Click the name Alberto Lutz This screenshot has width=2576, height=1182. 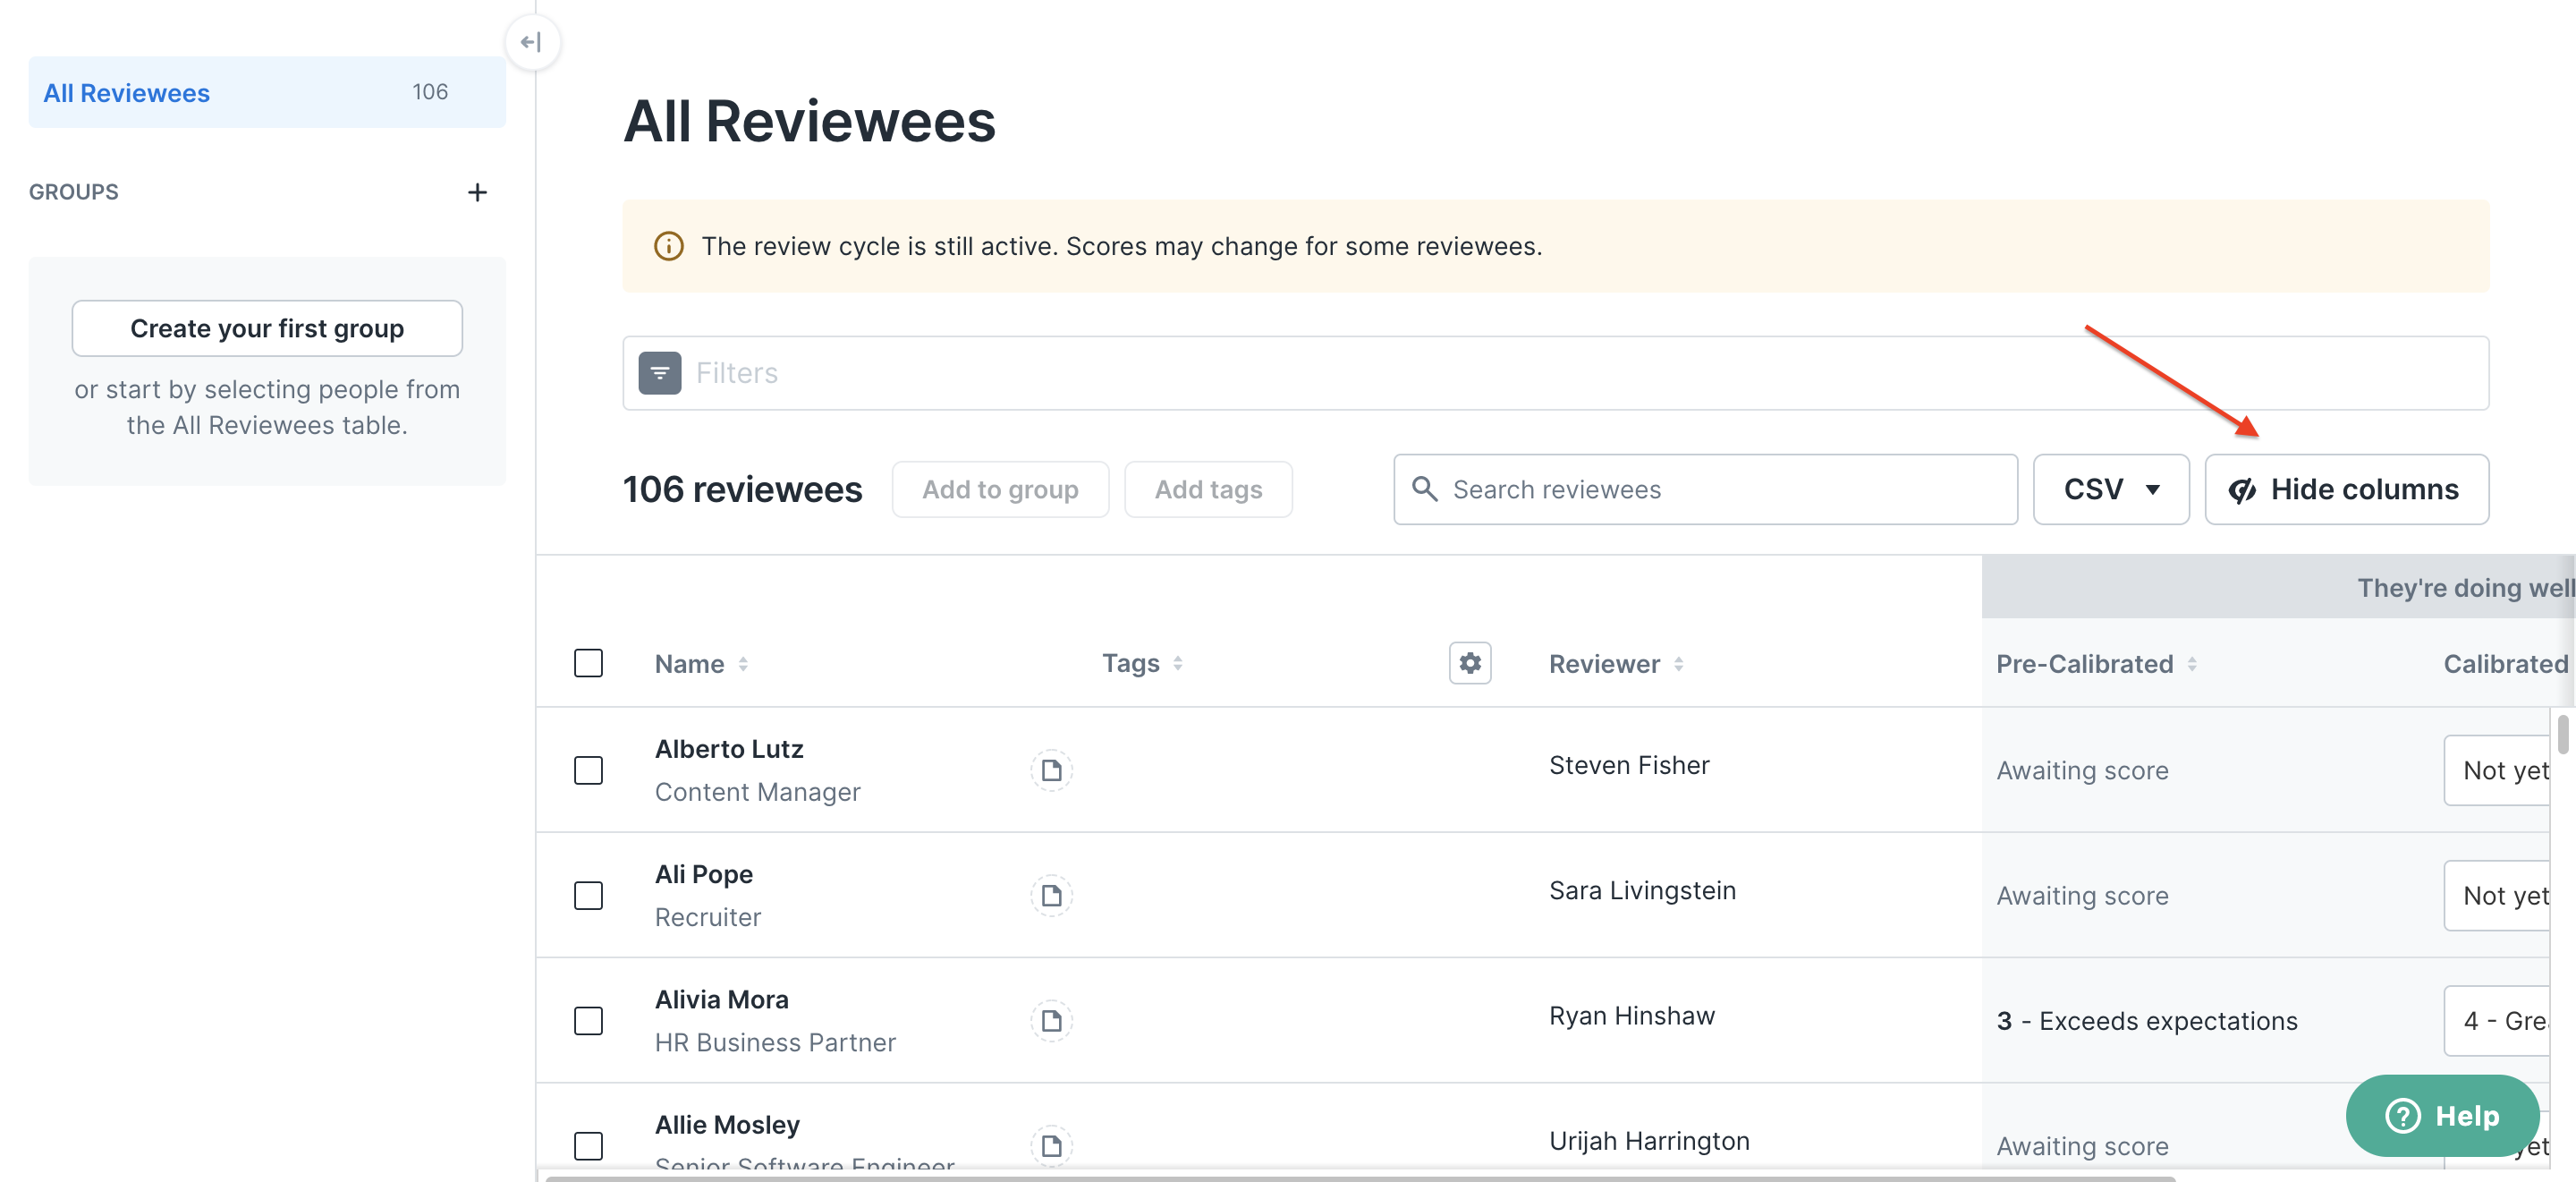click(729, 749)
